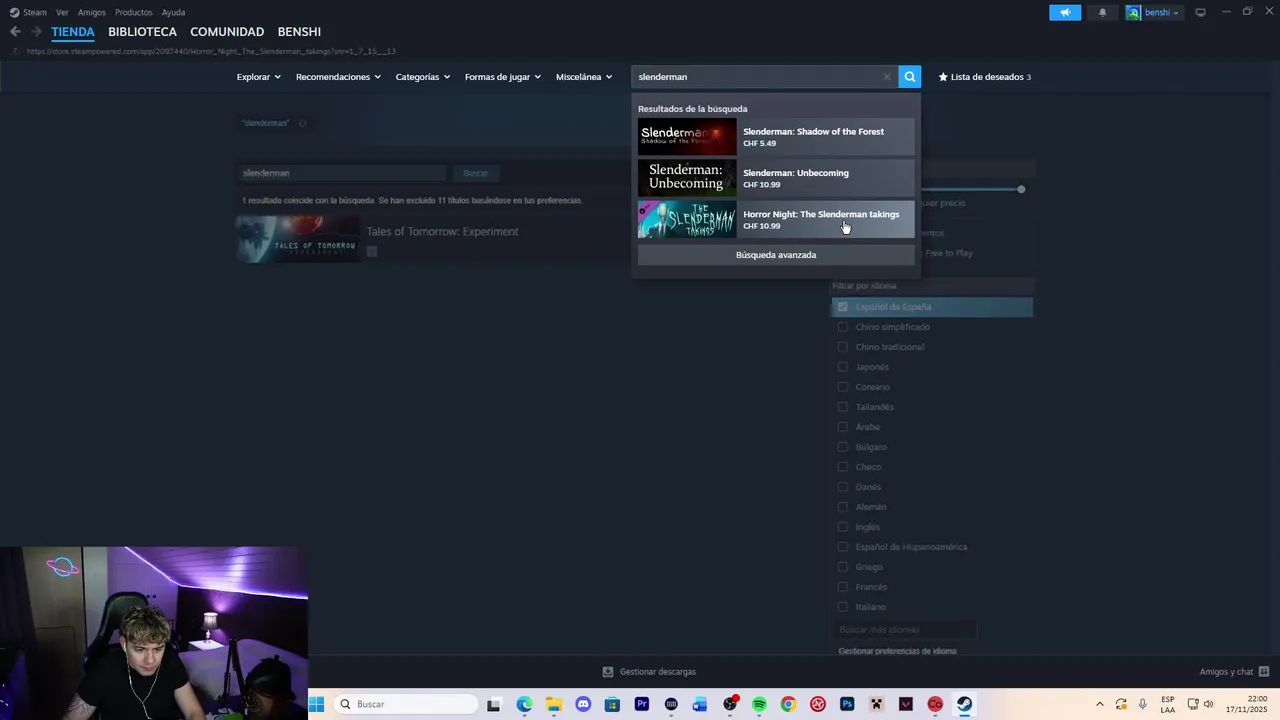
Task: Open Gestionar preferencias de idioma link
Action: click(x=897, y=651)
